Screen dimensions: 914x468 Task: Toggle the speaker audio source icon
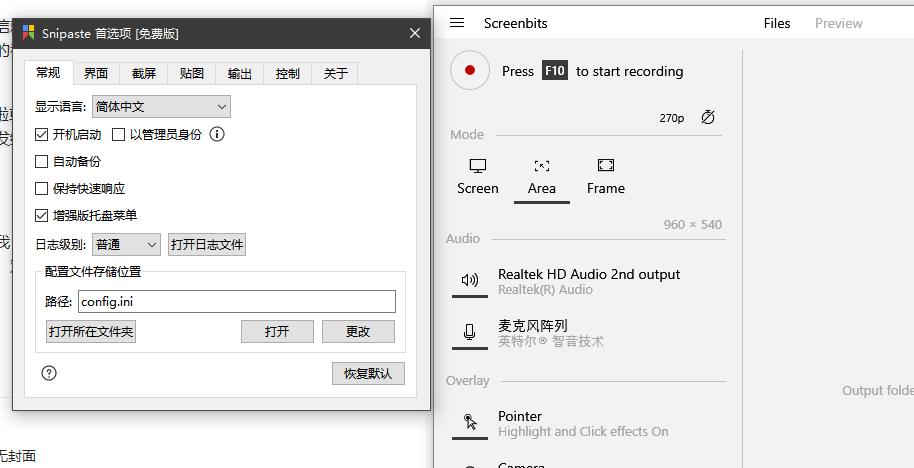pos(470,281)
